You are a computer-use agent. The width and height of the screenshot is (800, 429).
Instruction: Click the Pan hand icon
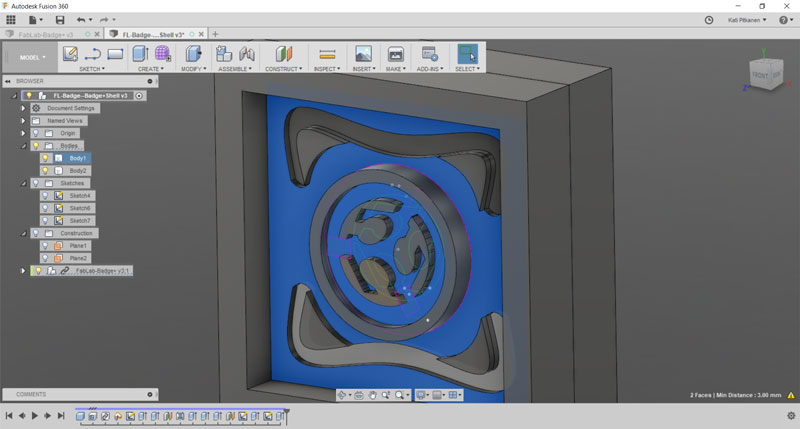(x=372, y=395)
